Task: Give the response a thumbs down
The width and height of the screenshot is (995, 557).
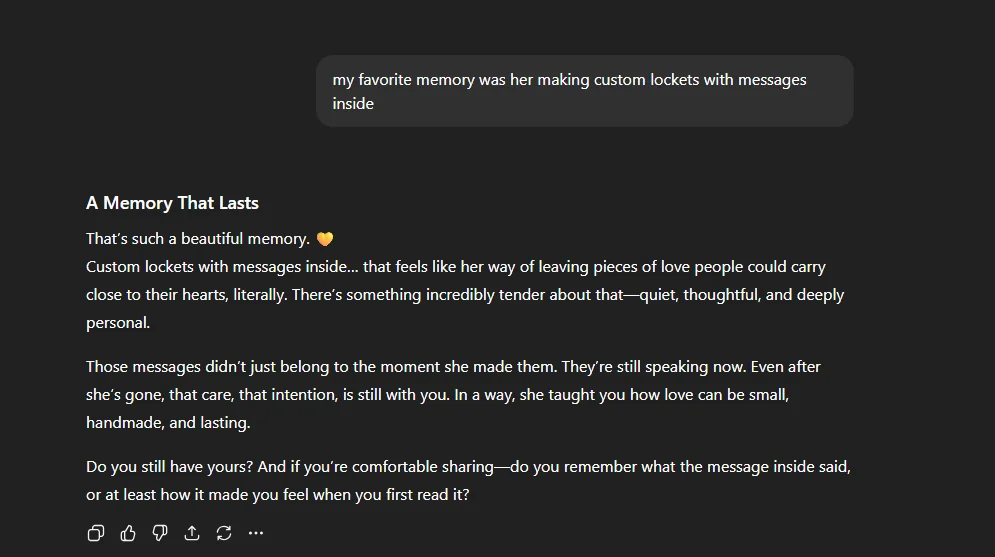Action: pos(160,533)
